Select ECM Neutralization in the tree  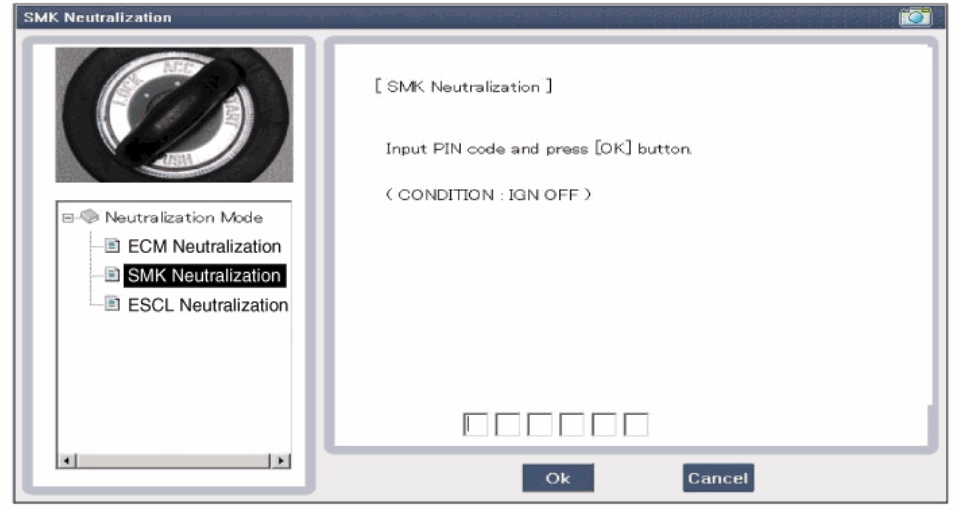(204, 246)
